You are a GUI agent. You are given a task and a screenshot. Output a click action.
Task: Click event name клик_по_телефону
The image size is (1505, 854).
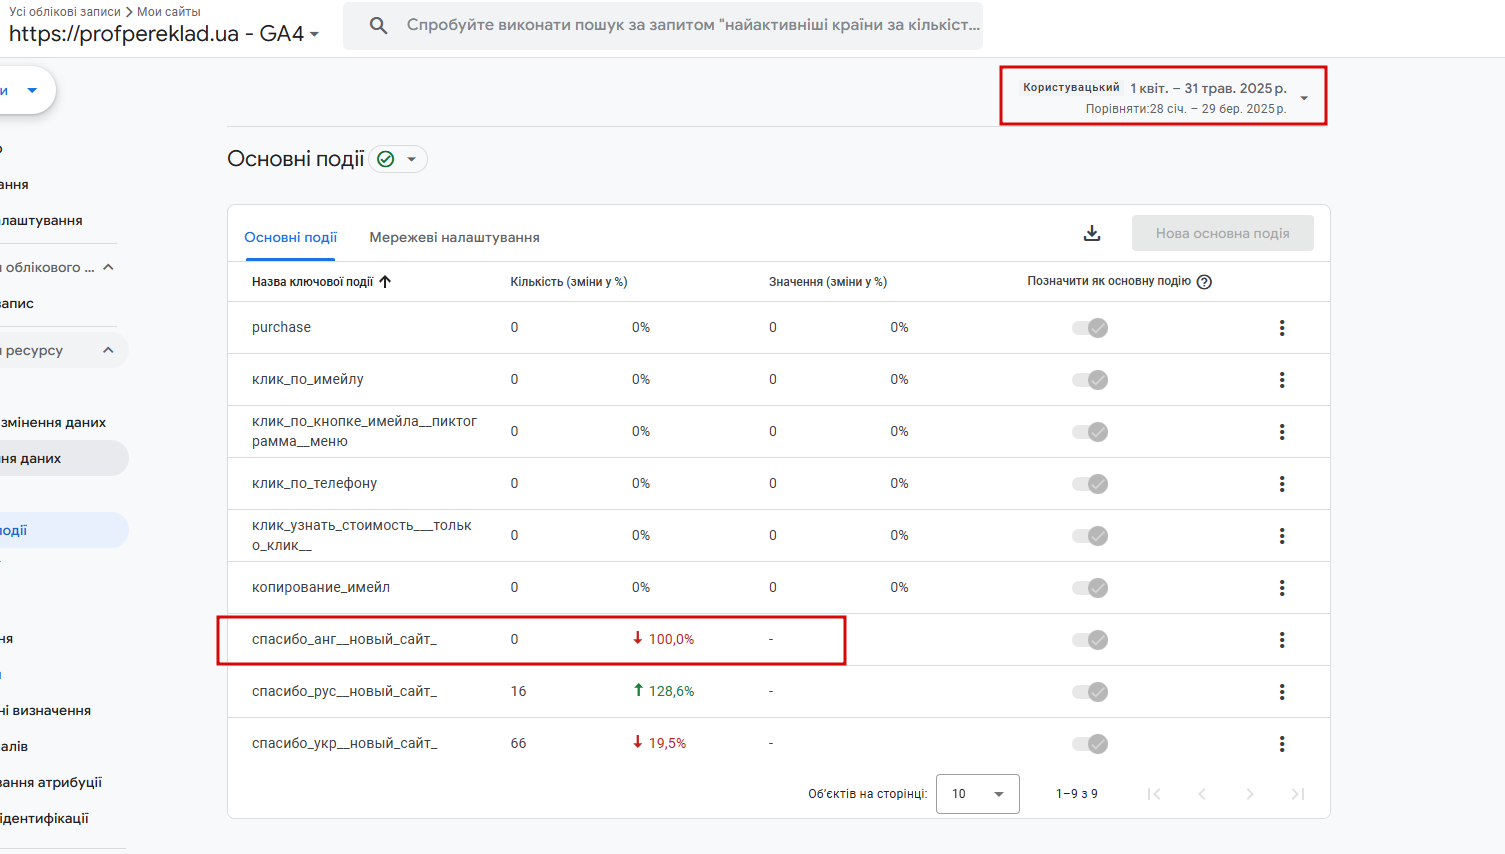pos(314,483)
